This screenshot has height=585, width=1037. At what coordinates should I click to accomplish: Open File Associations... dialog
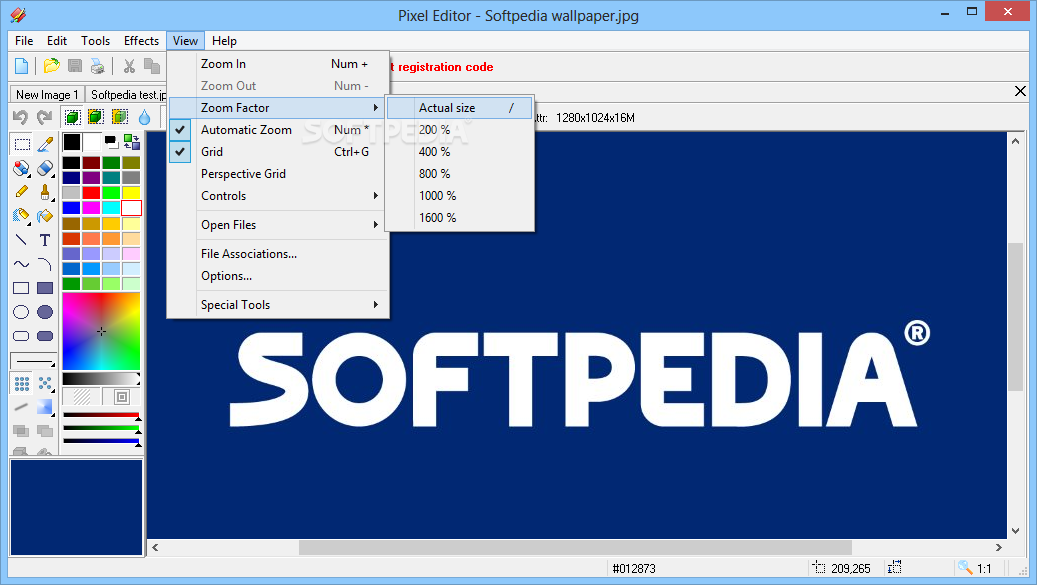click(278, 254)
